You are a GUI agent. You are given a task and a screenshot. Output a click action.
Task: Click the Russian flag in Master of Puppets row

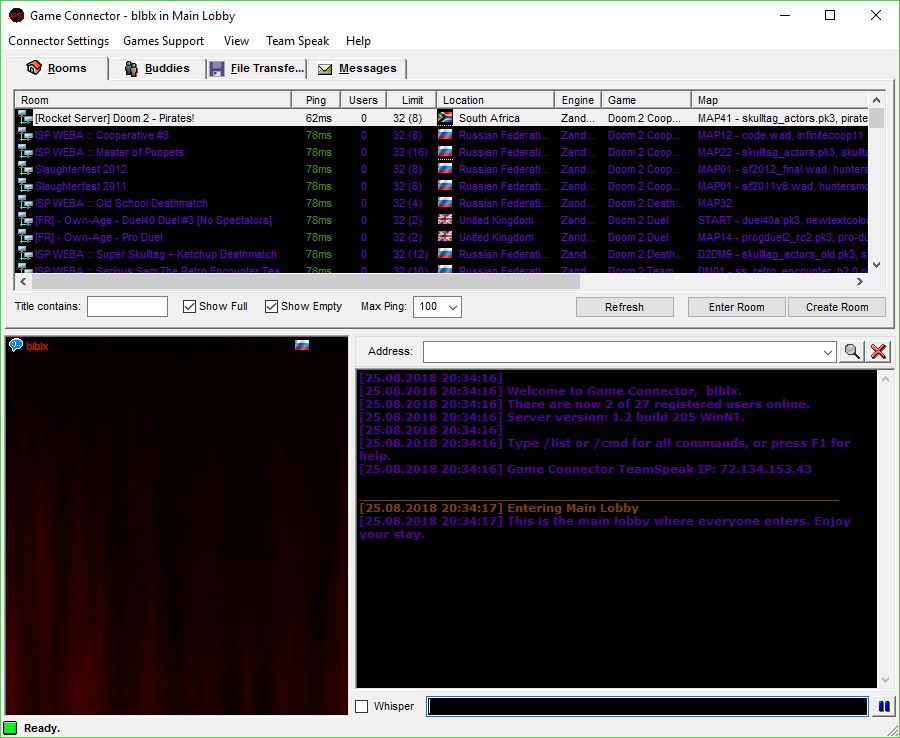(445, 152)
